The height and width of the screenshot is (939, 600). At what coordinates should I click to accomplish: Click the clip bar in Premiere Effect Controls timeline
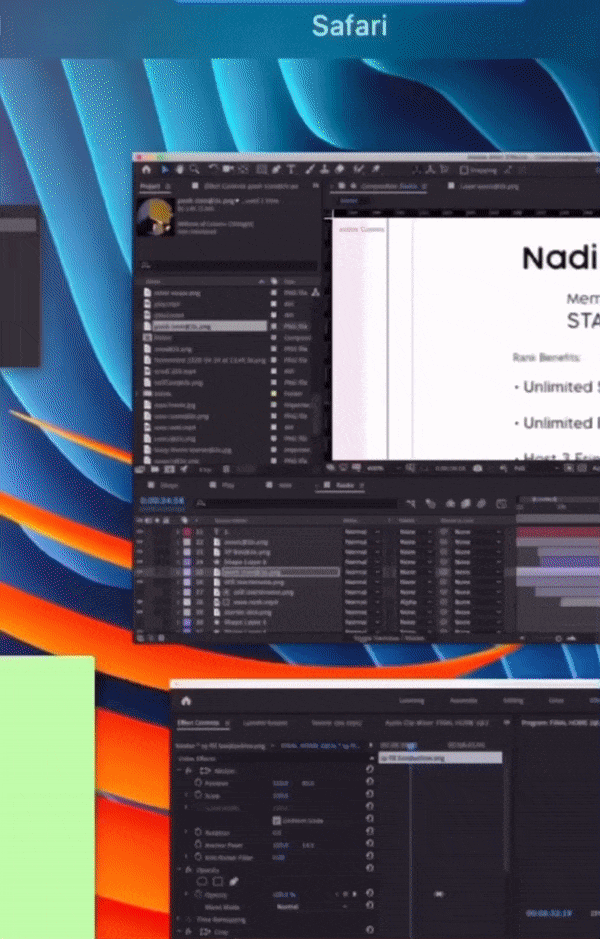click(440, 758)
